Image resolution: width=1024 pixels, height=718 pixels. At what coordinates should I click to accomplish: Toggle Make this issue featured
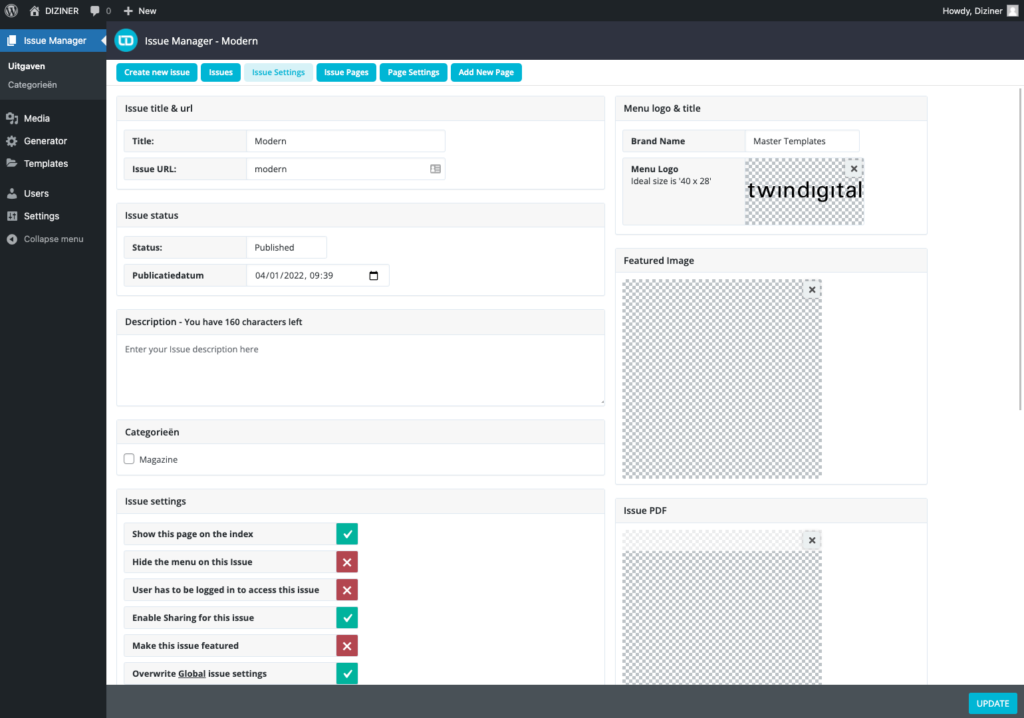(x=347, y=646)
